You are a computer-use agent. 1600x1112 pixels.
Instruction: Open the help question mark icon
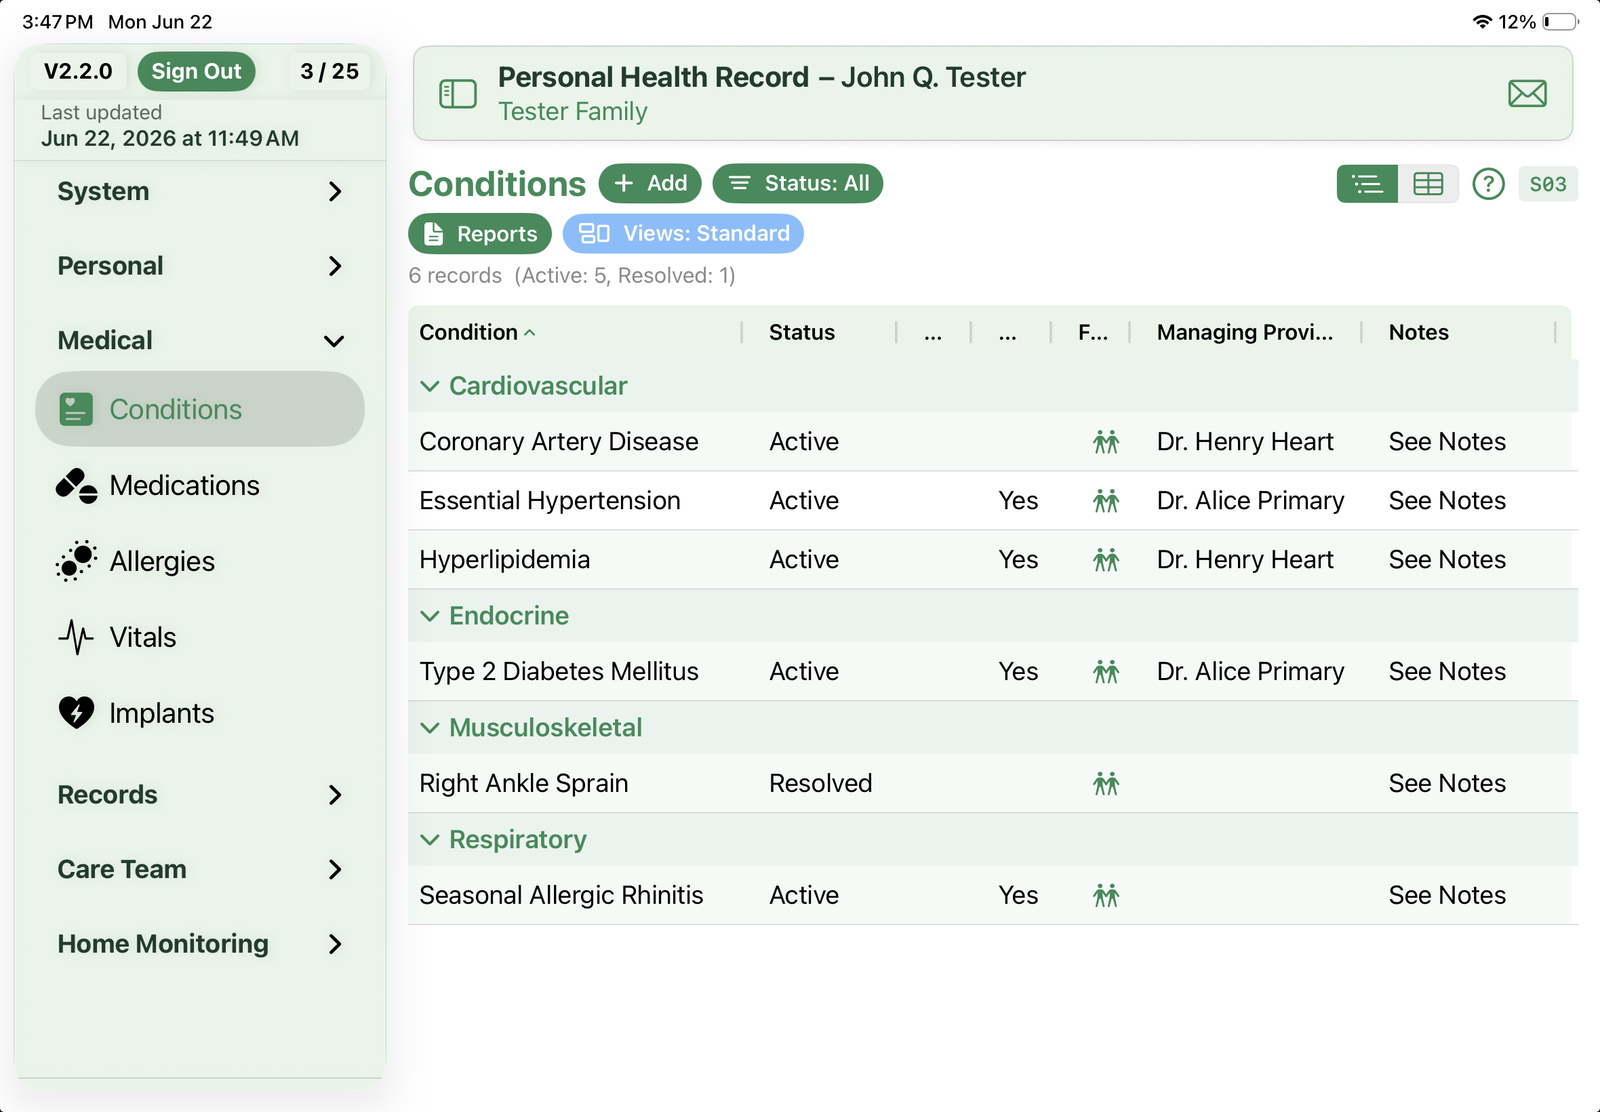coord(1488,184)
